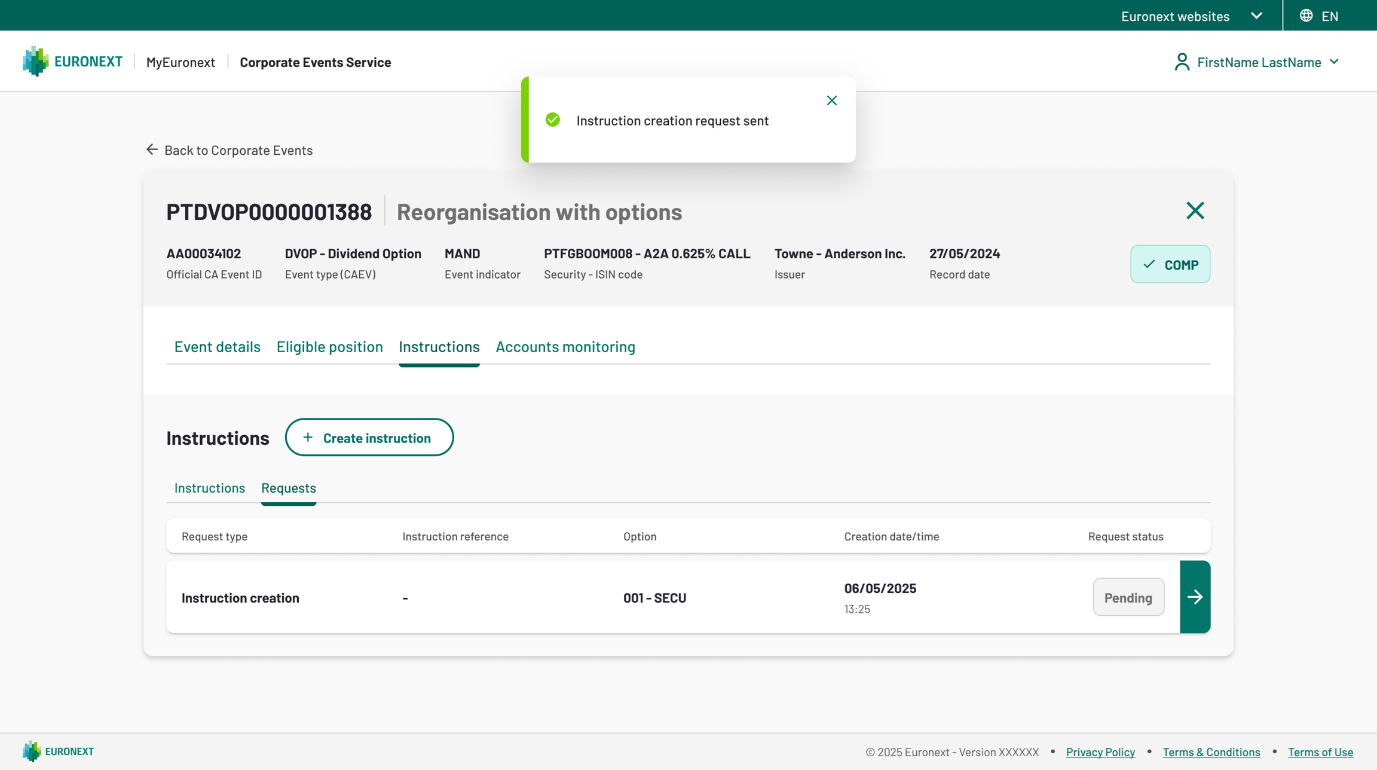The width and height of the screenshot is (1377, 770).
Task: Open Accounts monitoring tab
Action: pos(566,347)
